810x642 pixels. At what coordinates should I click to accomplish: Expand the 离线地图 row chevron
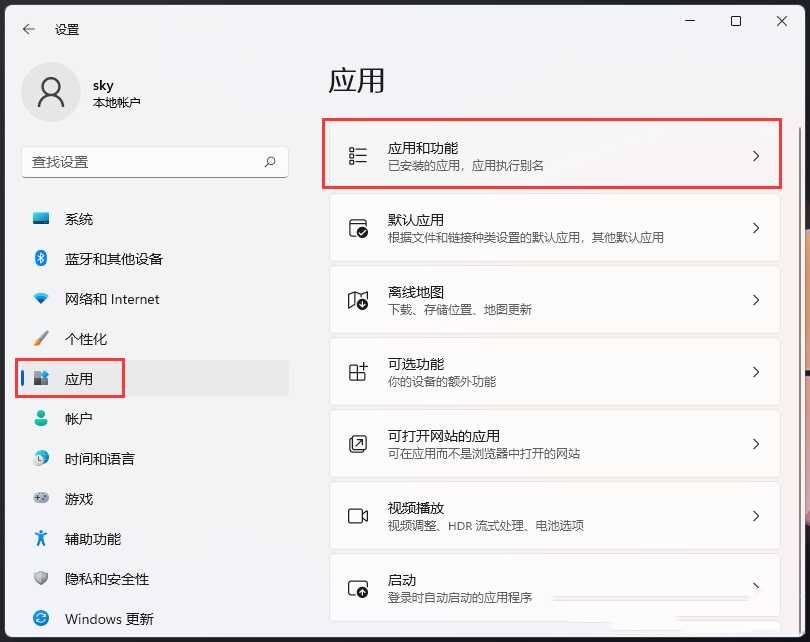(757, 299)
